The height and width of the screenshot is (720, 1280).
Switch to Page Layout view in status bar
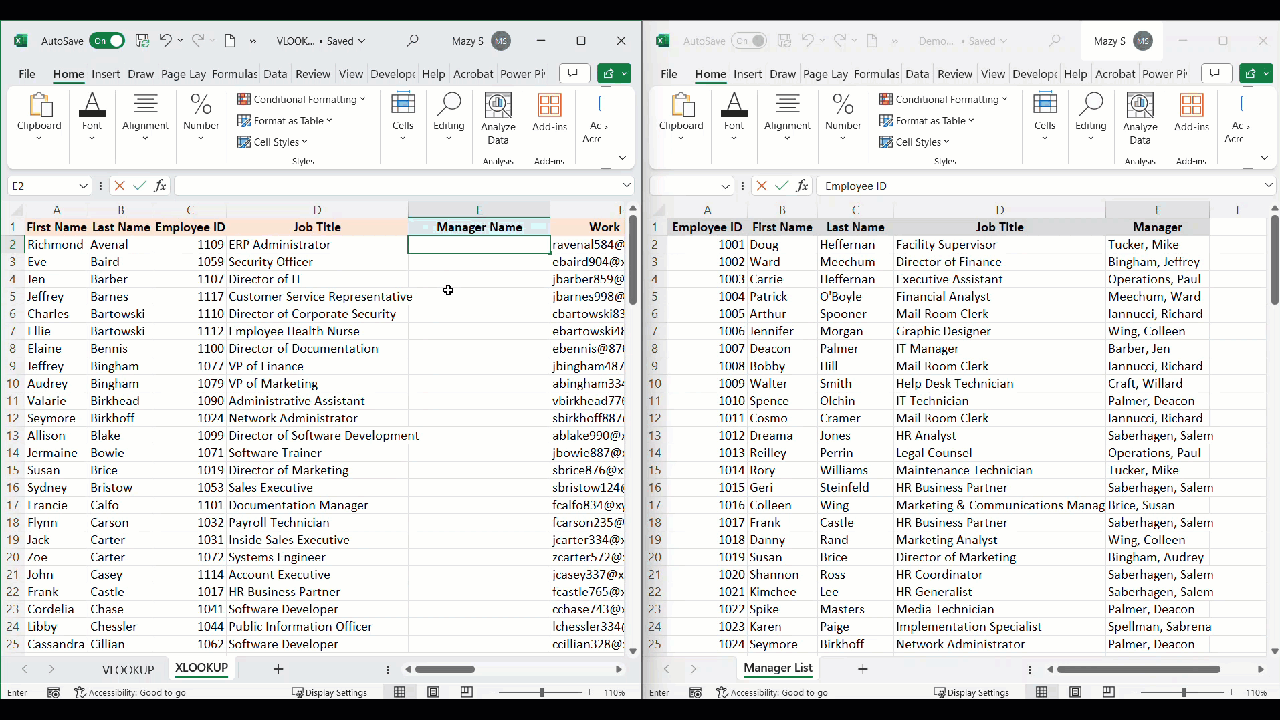(x=433, y=691)
